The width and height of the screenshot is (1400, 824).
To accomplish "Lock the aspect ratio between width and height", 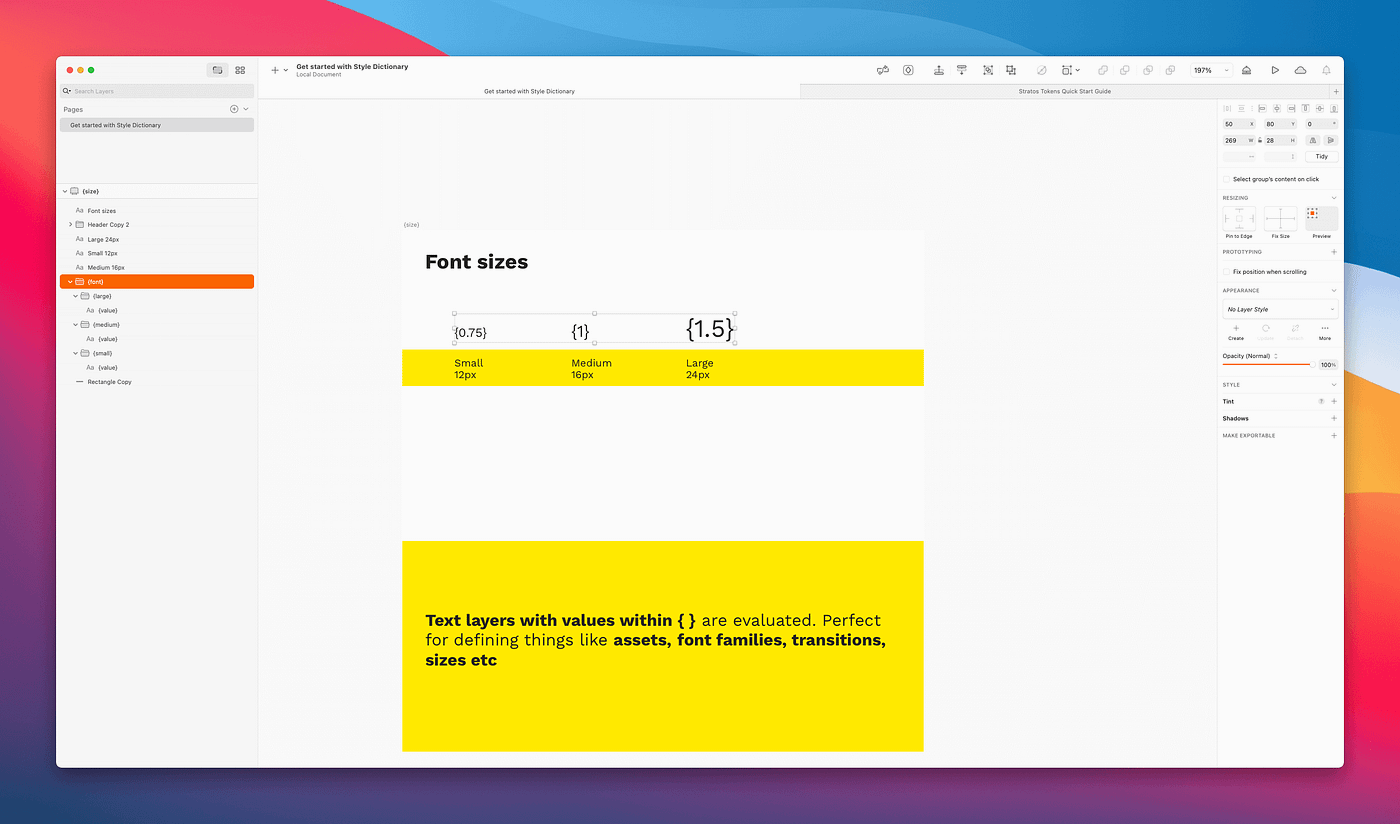I will [x=1260, y=140].
